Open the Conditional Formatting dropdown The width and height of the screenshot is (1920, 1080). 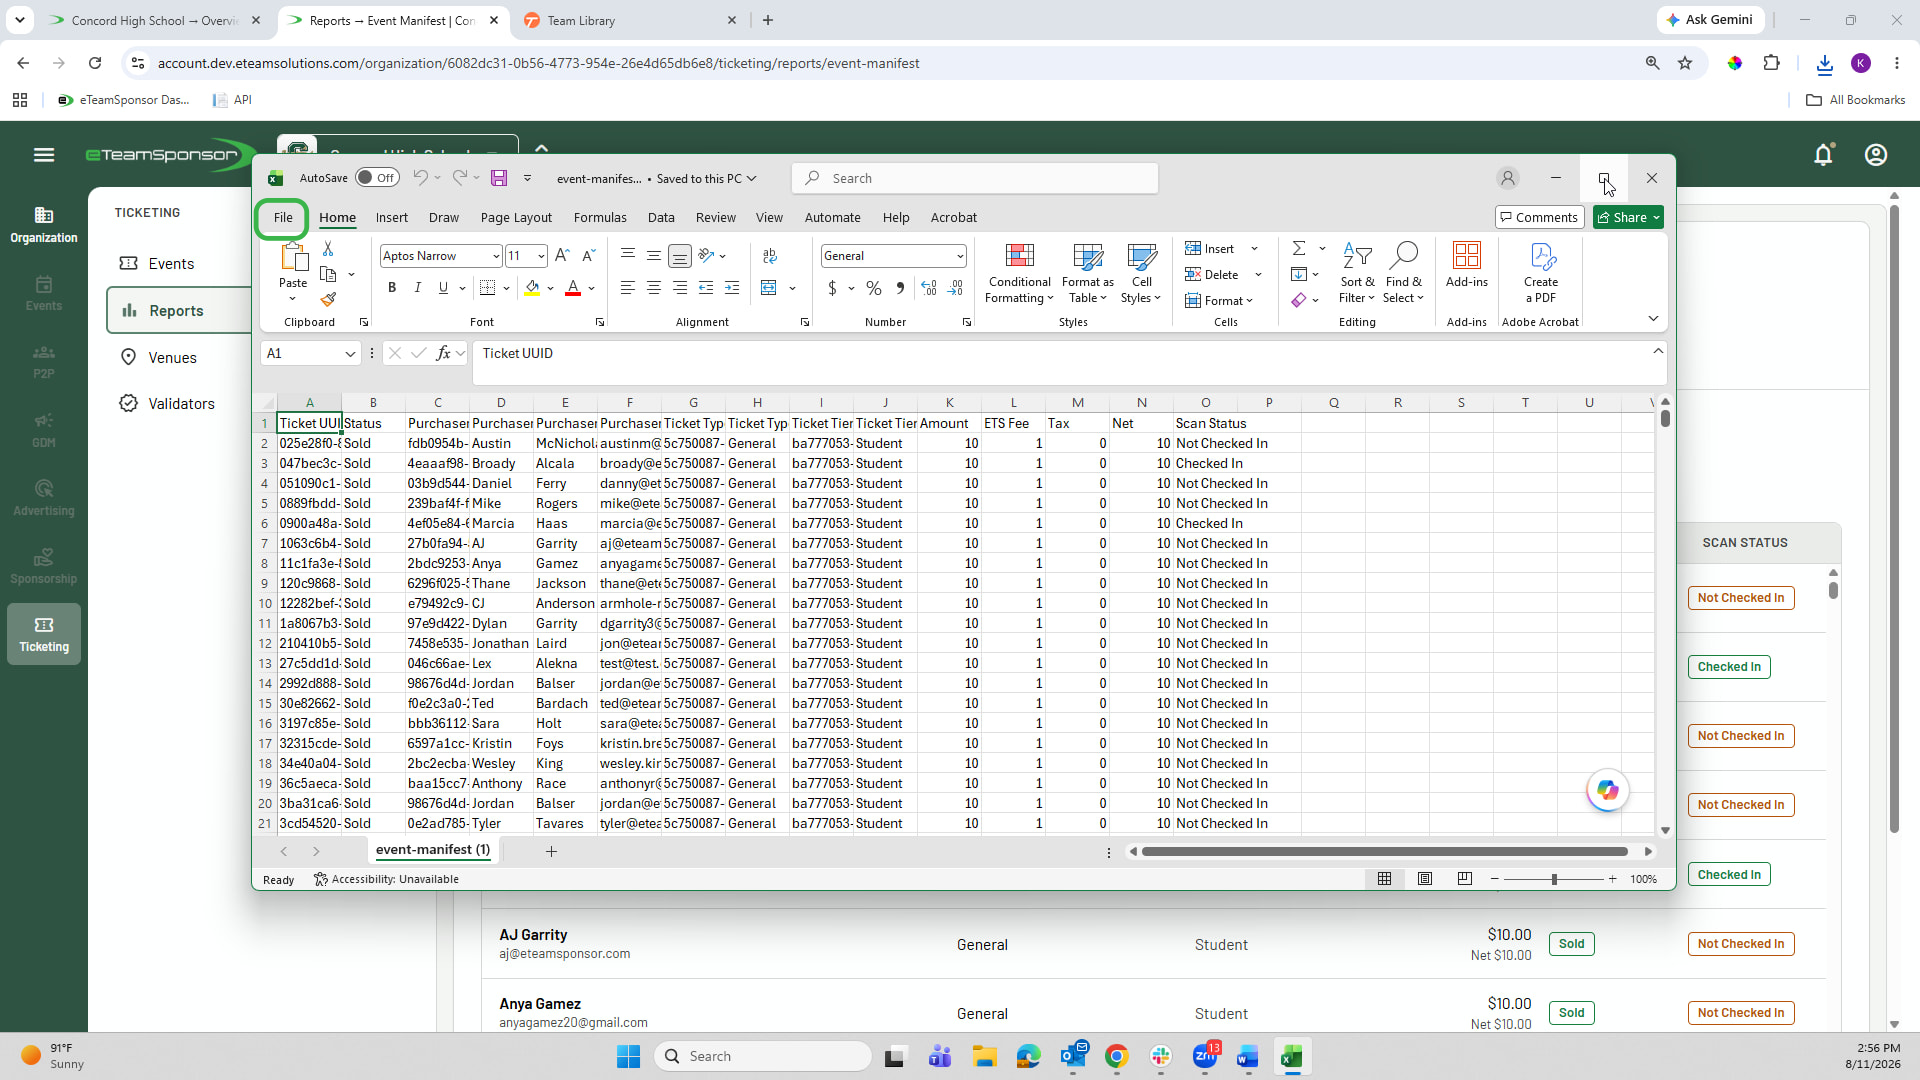tap(1019, 273)
